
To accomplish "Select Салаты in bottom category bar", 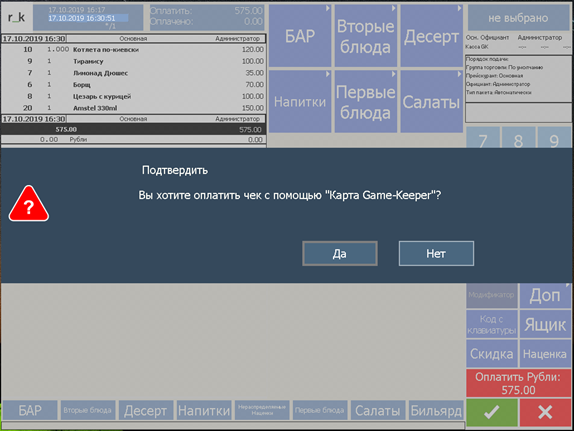I will (378, 410).
